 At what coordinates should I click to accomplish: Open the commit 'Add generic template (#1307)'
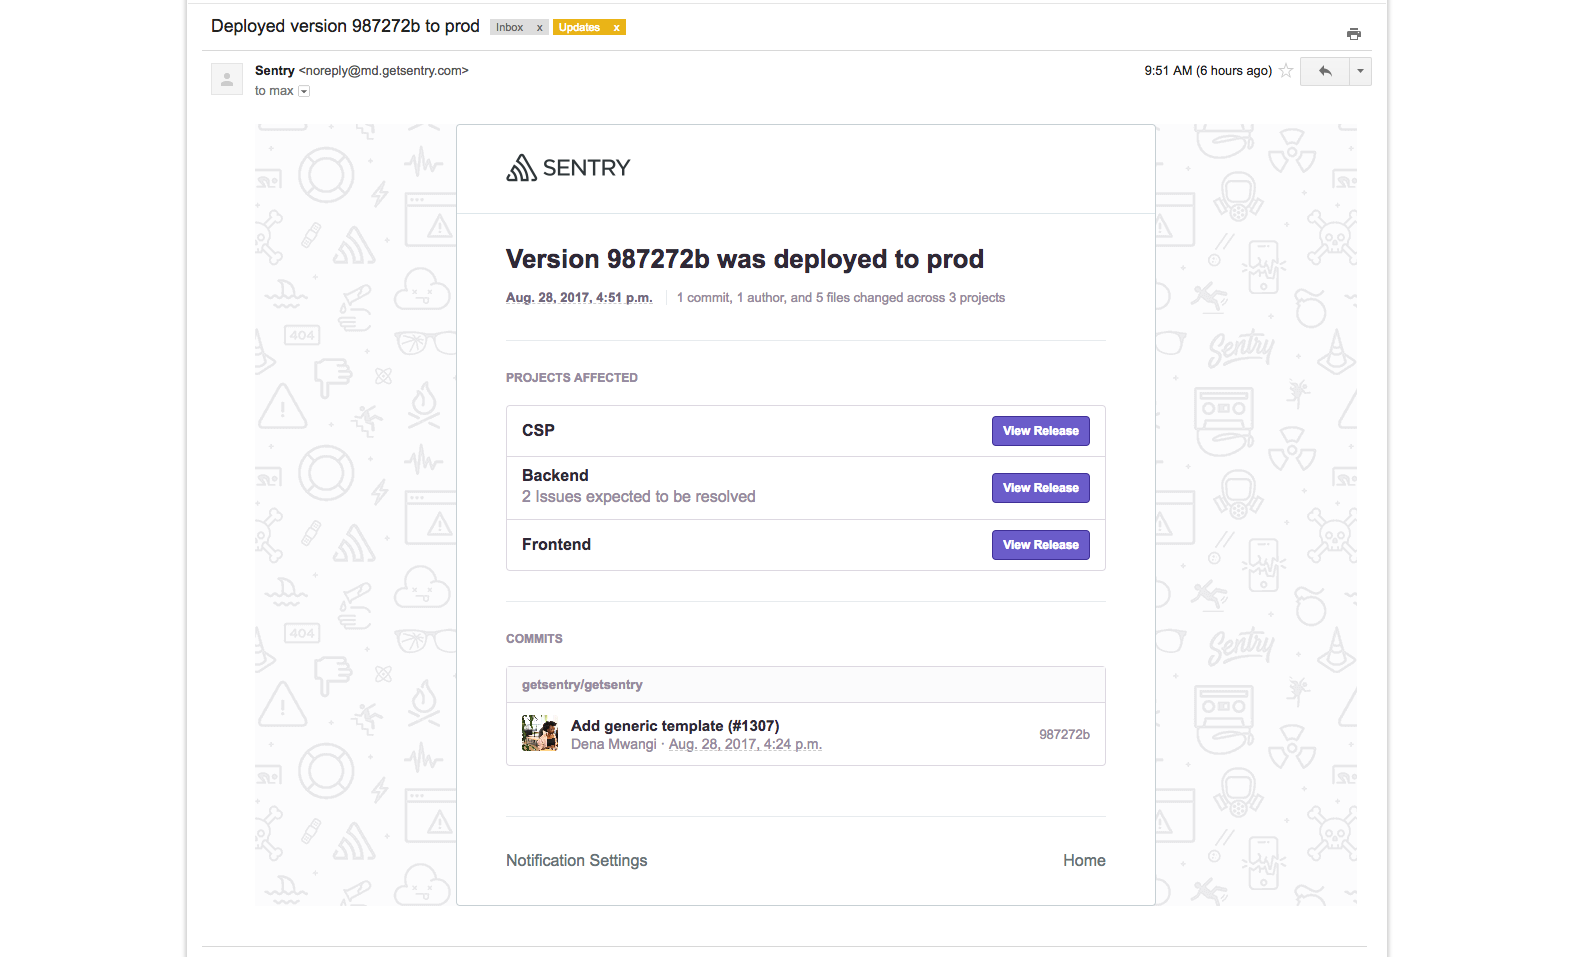tap(675, 726)
